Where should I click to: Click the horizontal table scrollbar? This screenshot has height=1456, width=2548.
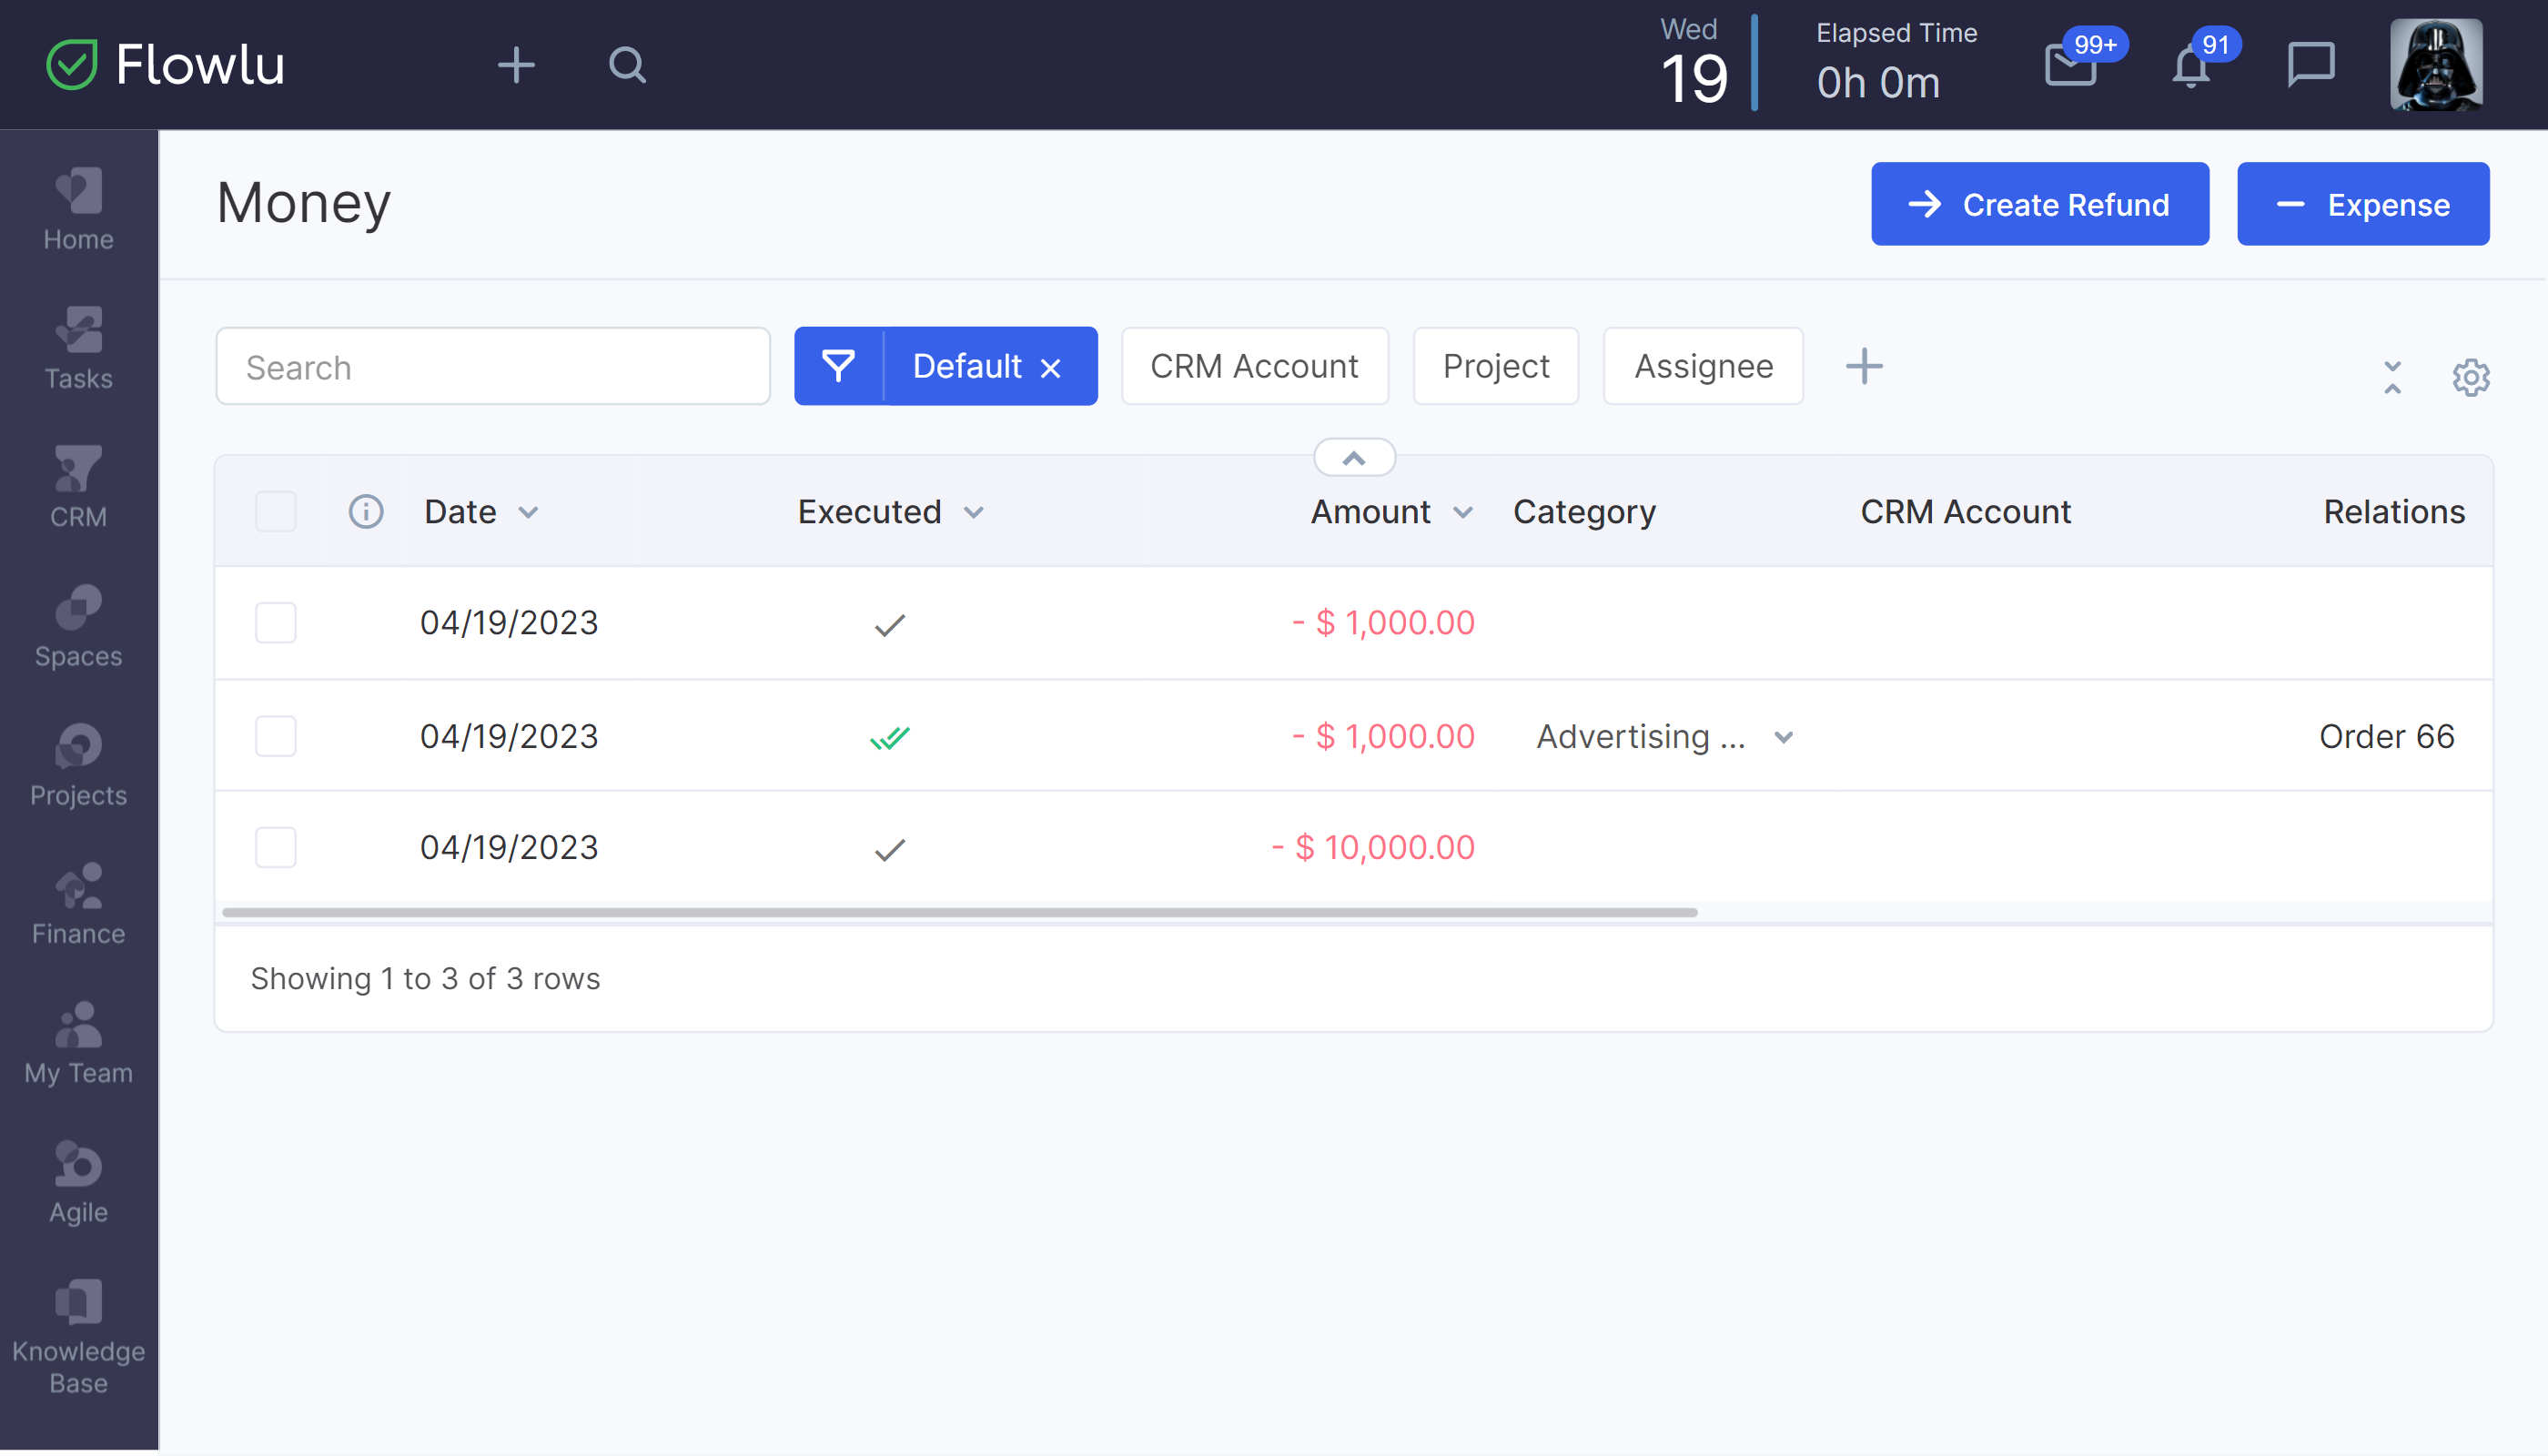[x=960, y=912]
